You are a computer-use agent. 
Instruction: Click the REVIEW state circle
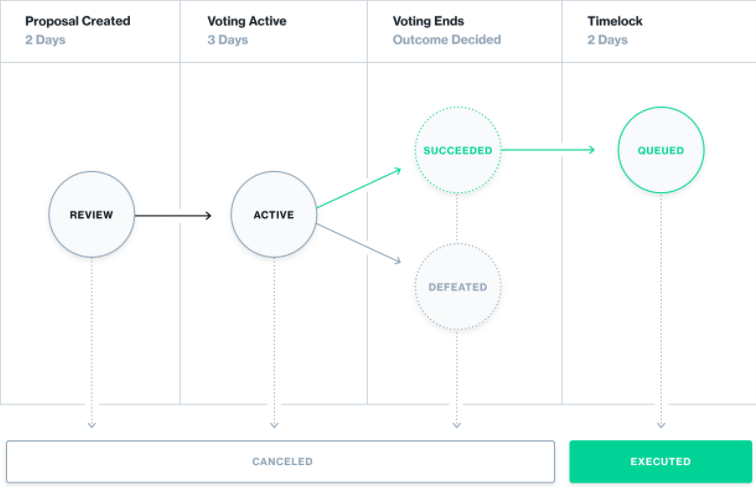coord(91,214)
